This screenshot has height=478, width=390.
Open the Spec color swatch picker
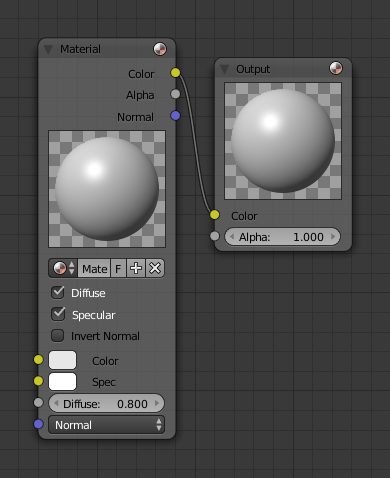[x=63, y=381]
